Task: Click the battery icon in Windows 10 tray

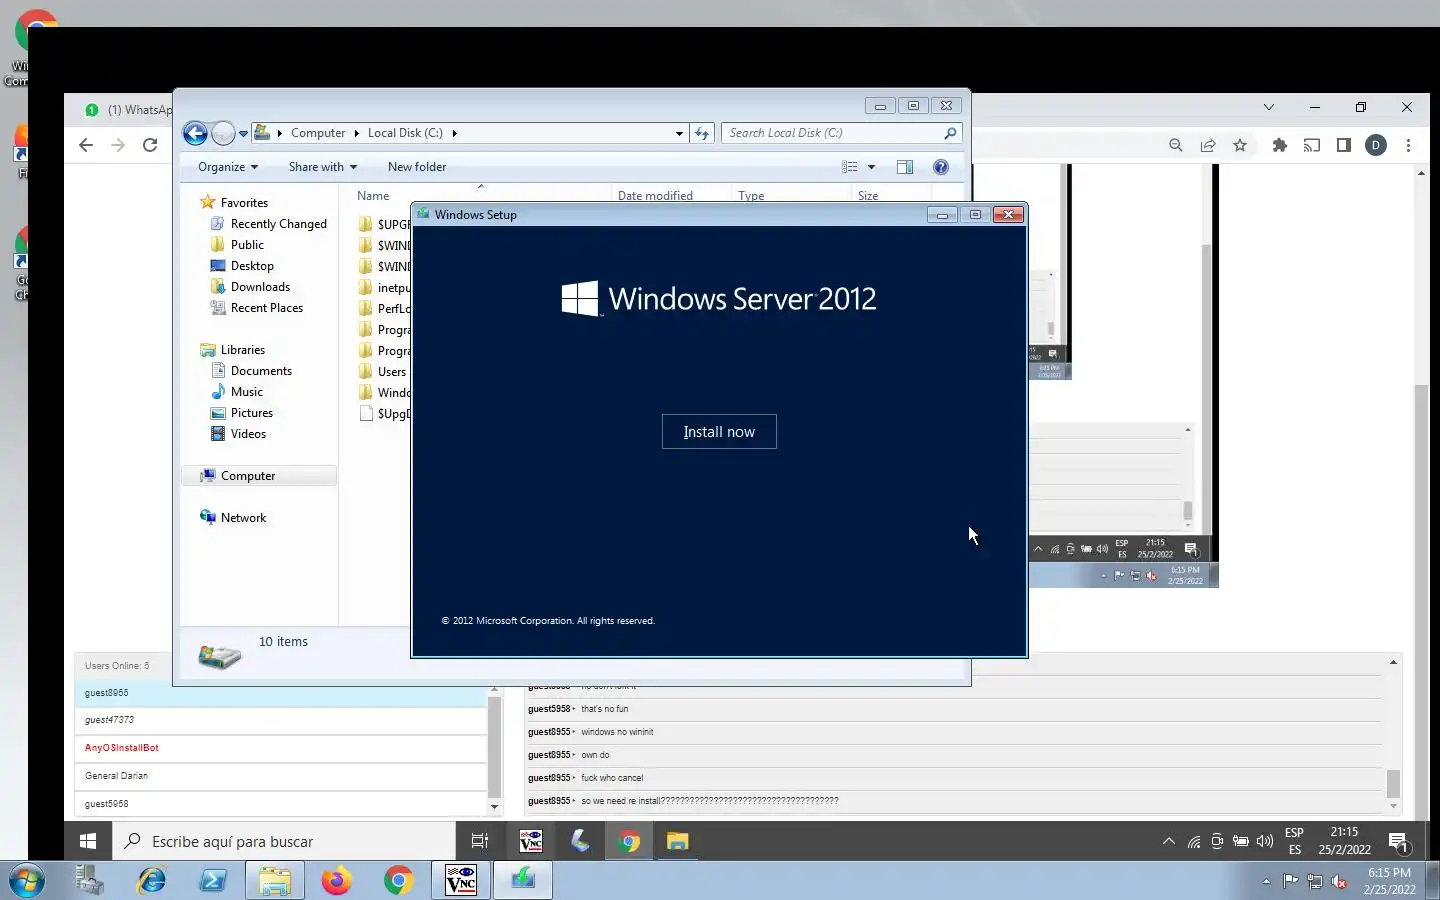Action: point(1241,841)
